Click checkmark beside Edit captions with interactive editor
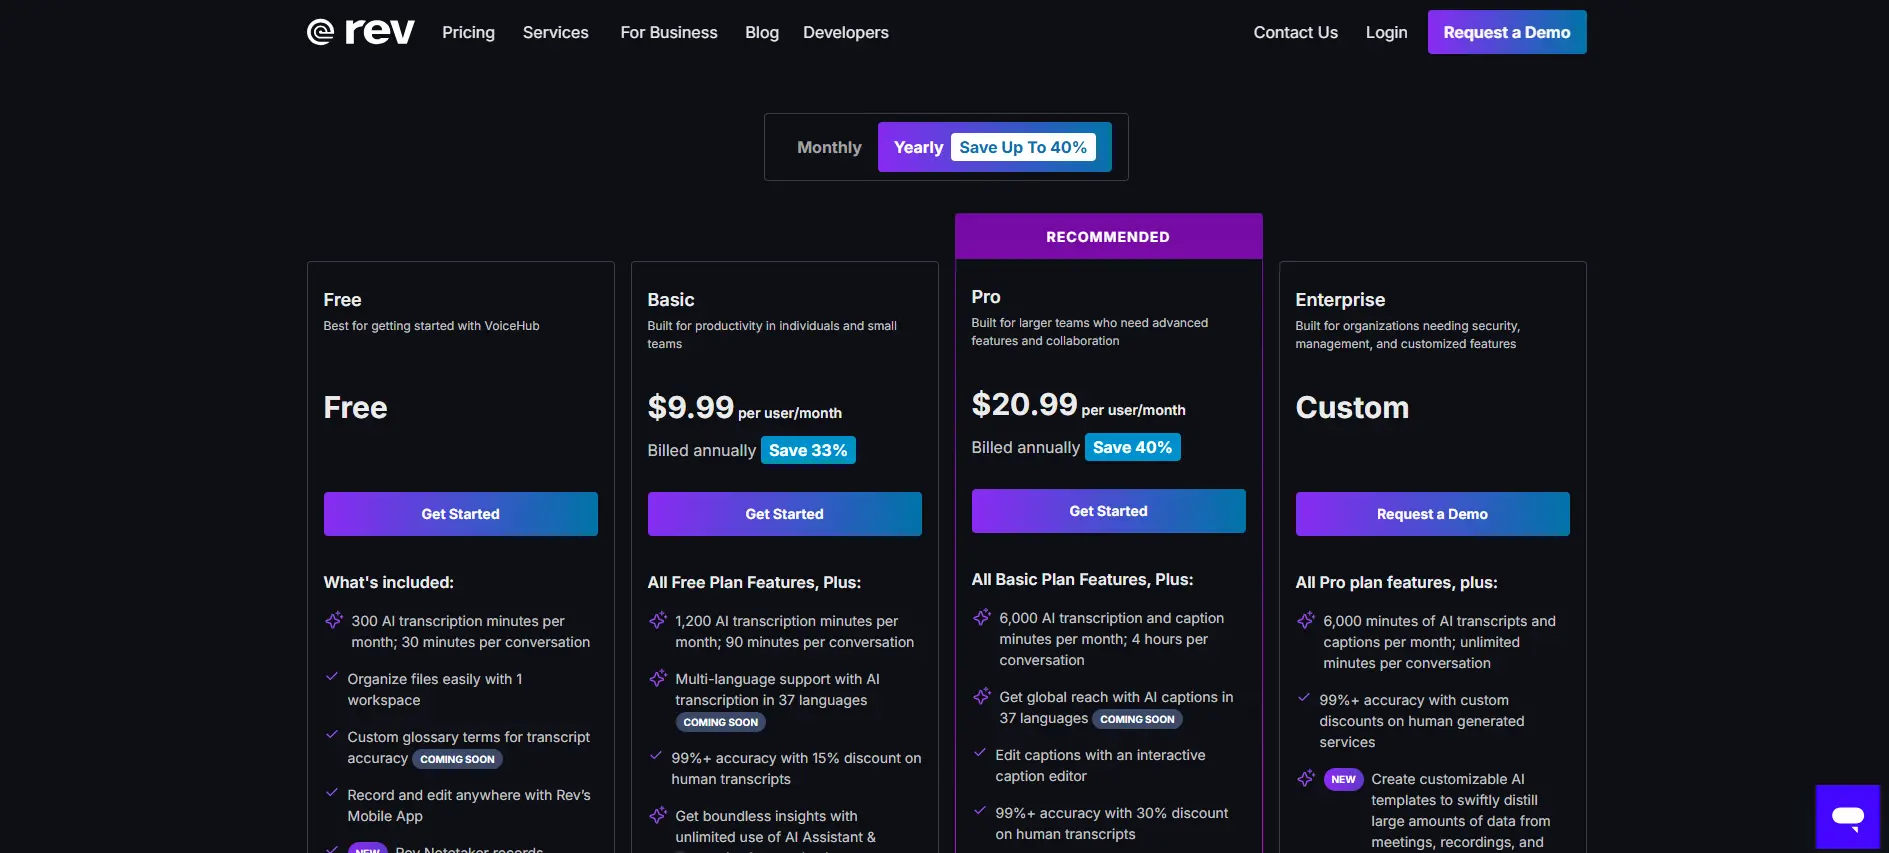This screenshot has width=1889, height=853. point(980,753)
